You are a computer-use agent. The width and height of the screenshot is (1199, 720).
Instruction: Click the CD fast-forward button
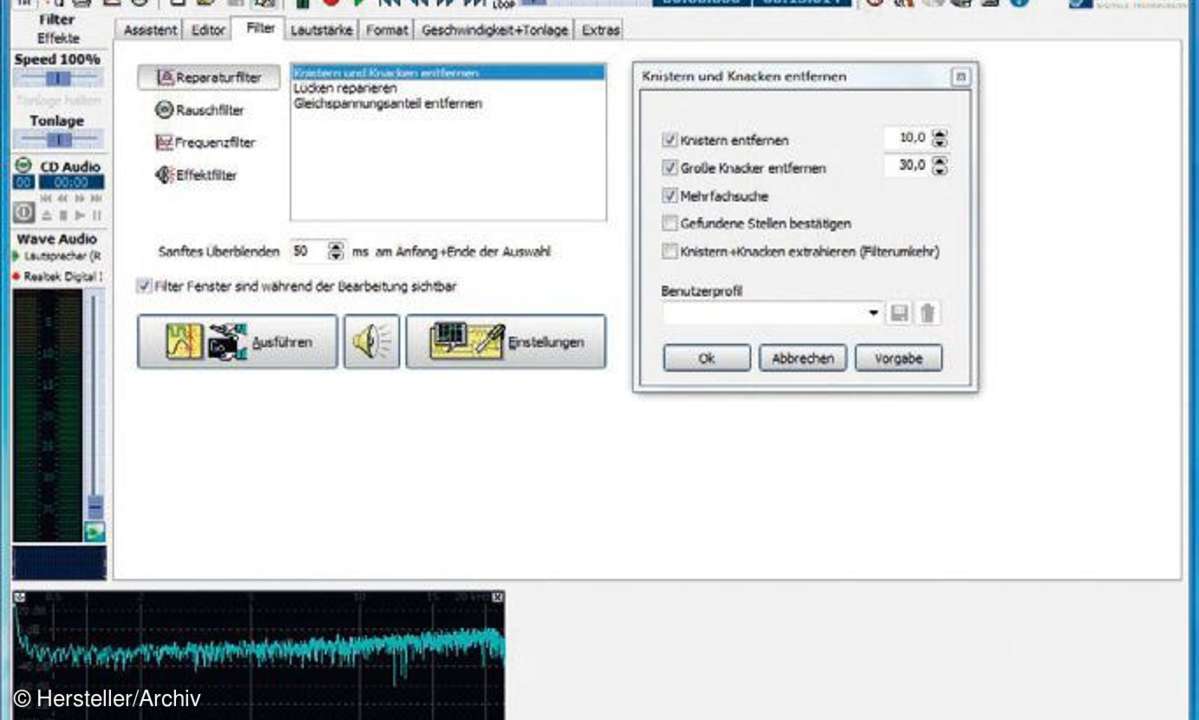coord(80,199)
